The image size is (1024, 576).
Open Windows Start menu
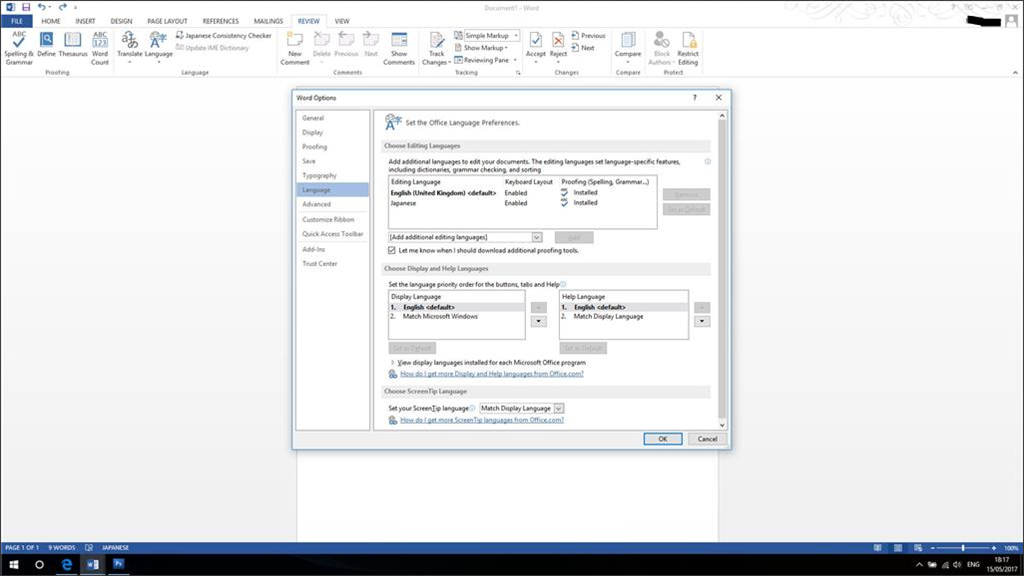pos(13,564)
